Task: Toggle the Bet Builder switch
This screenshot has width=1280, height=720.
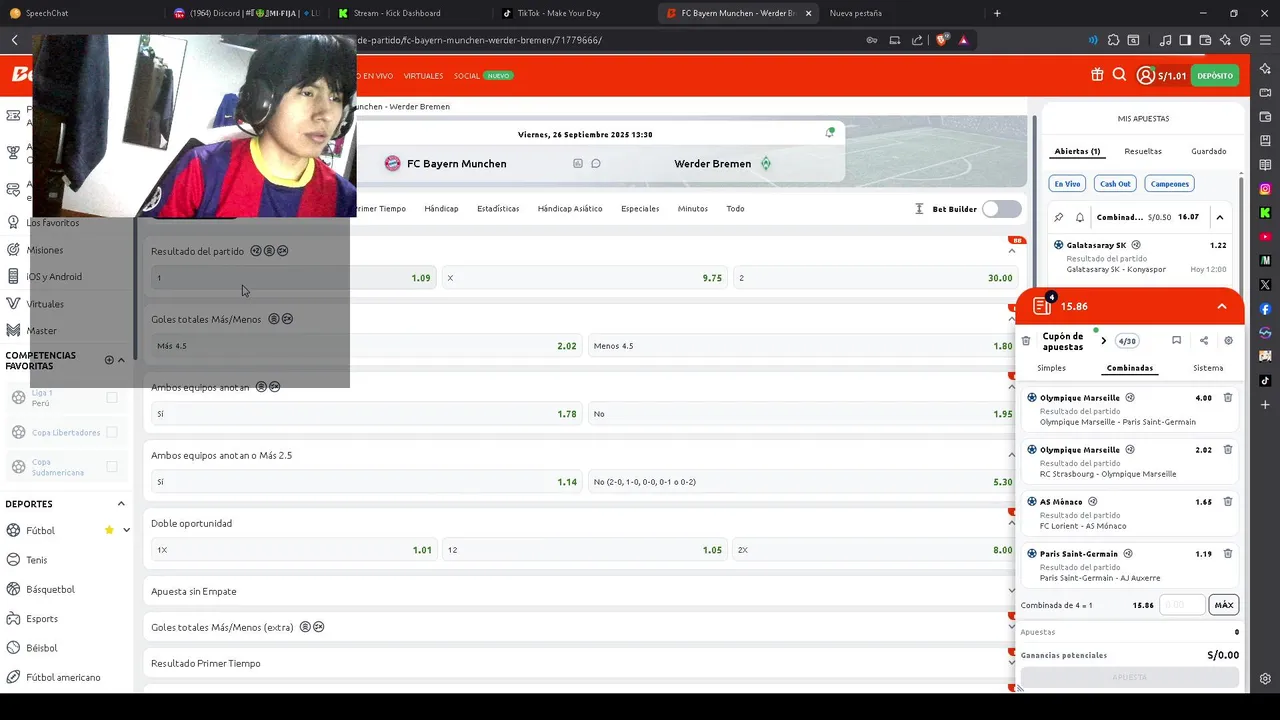Action: 1001,209
